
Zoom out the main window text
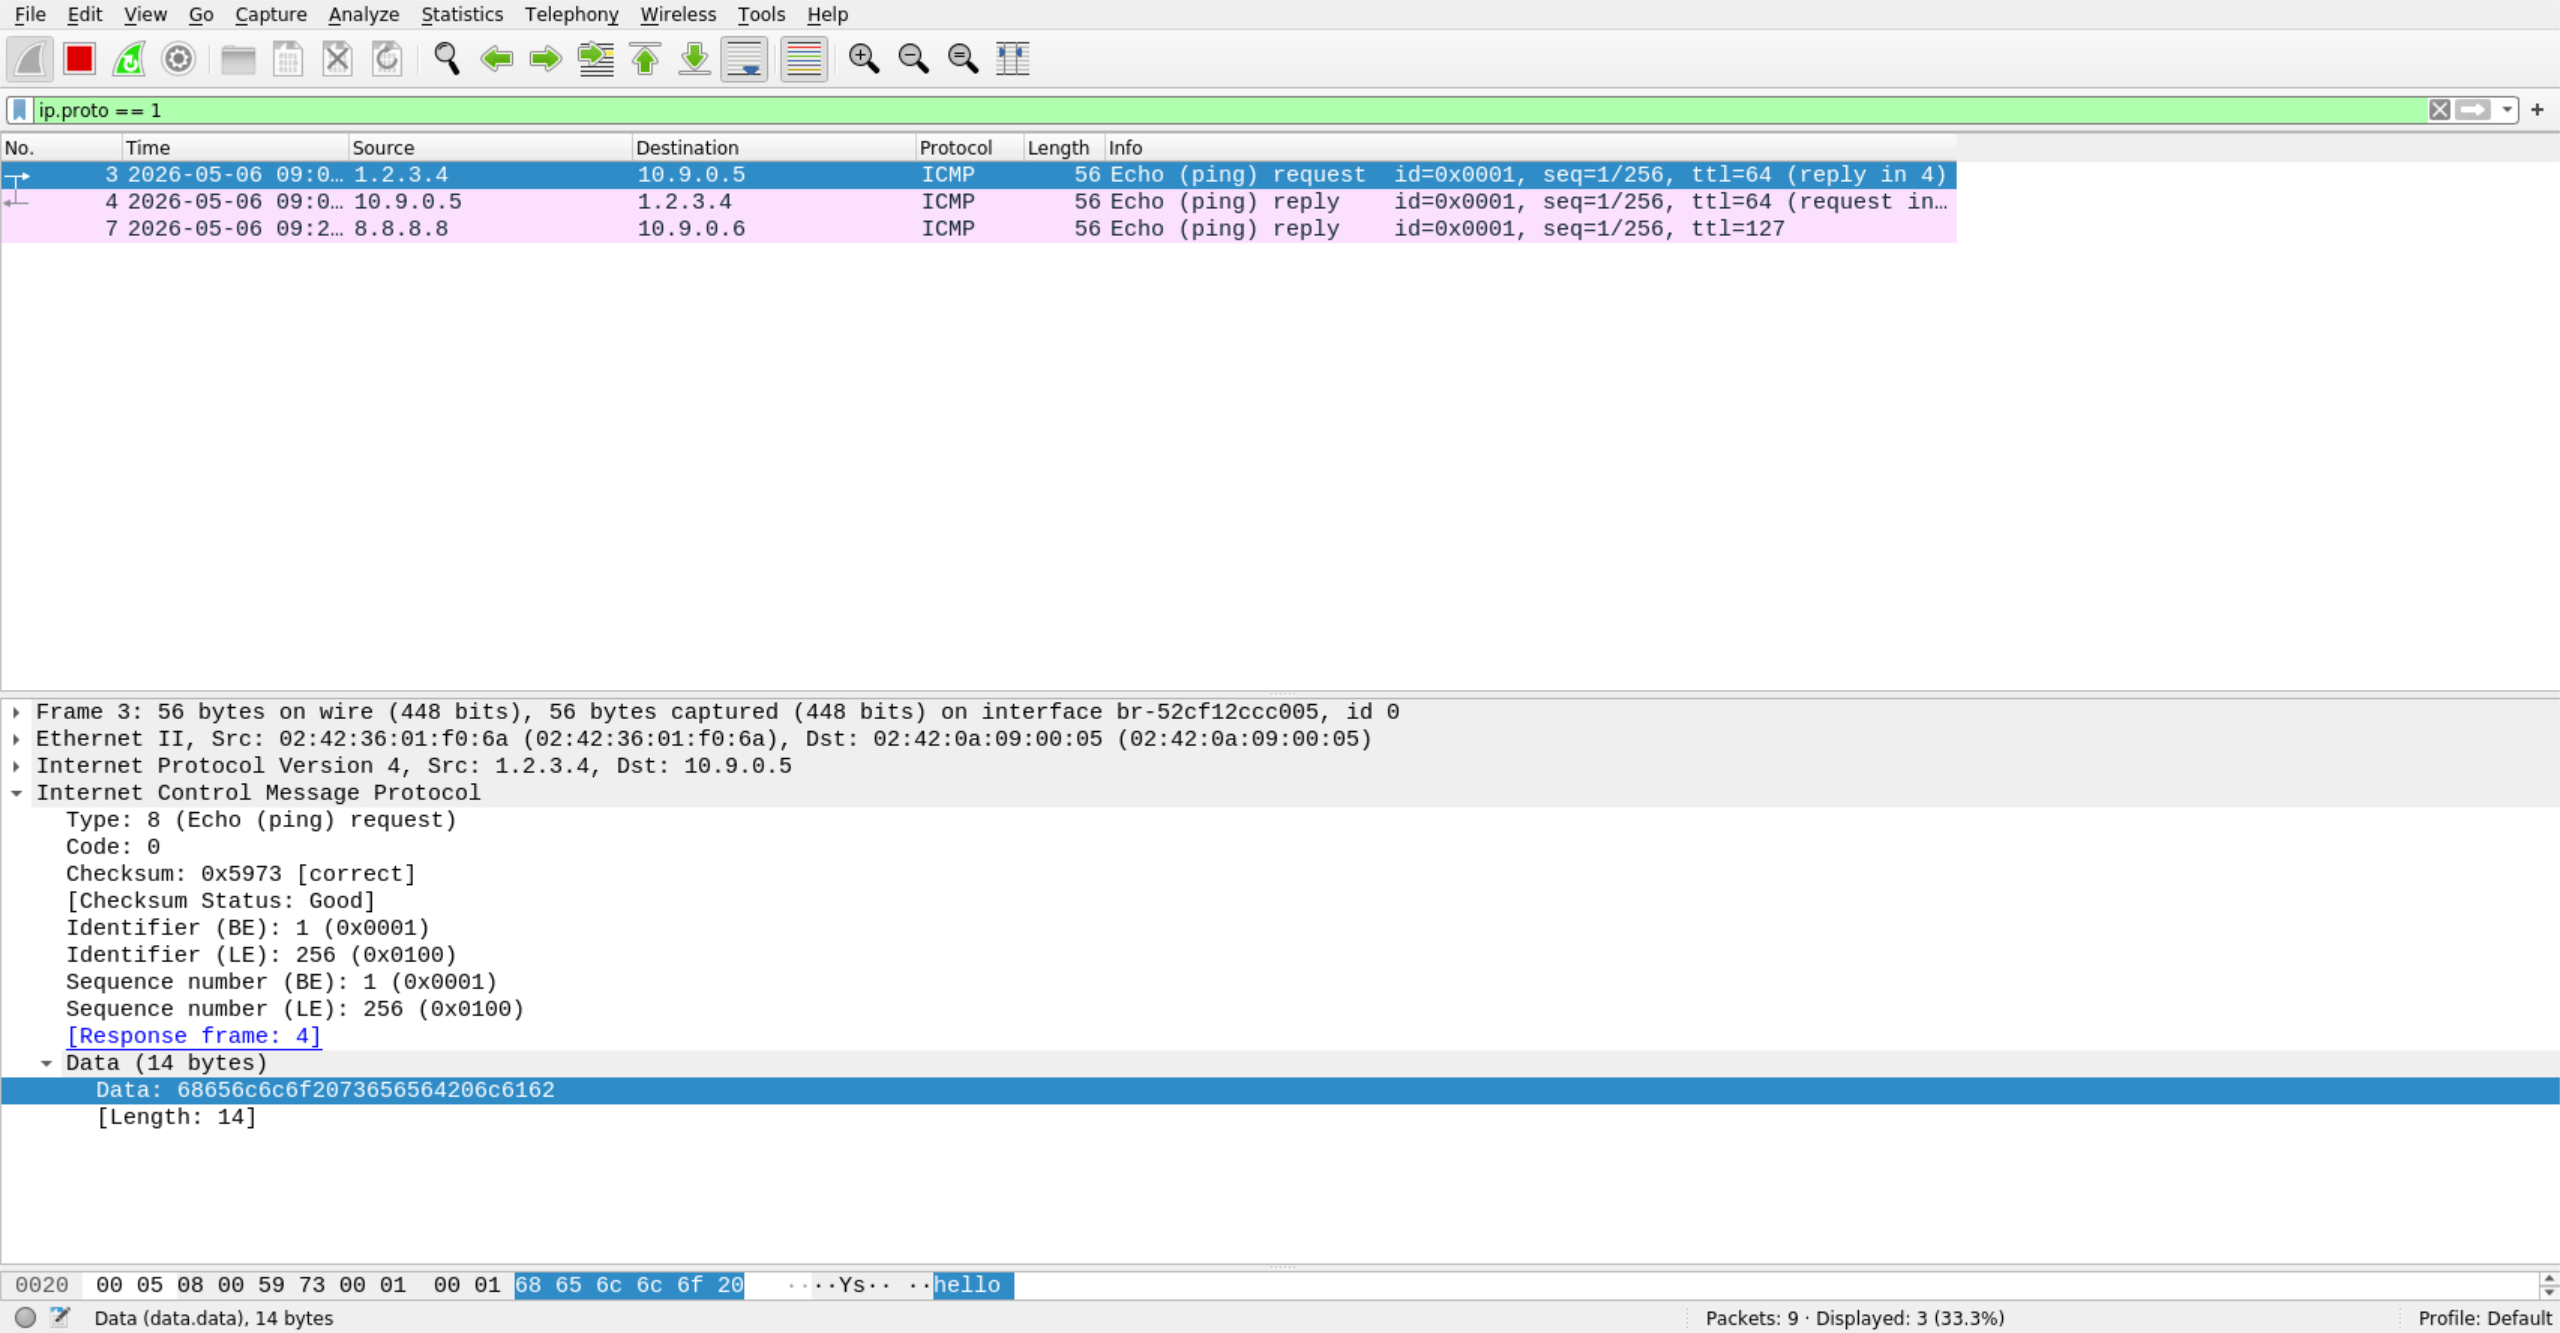click(913, 59)
